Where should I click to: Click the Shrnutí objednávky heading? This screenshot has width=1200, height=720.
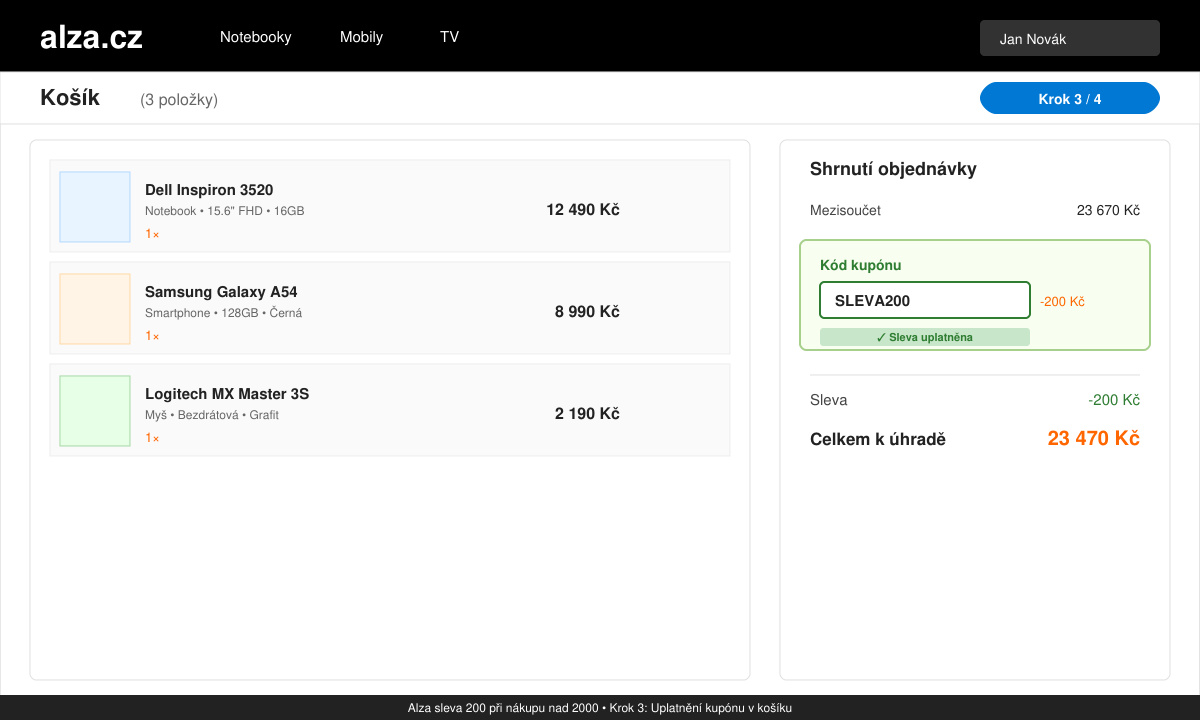click(x=893, y=169)
